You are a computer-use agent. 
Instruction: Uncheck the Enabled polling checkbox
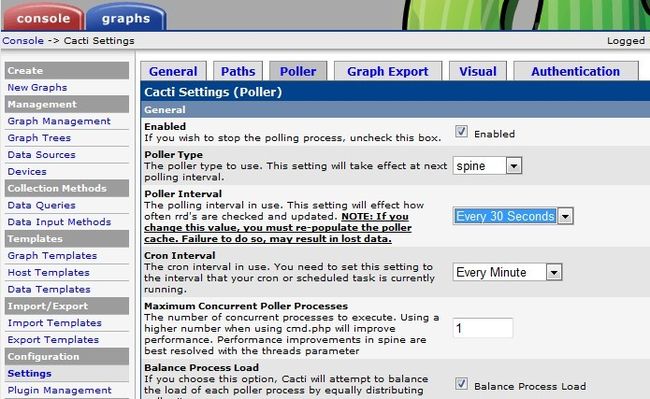tap(461, 132)
